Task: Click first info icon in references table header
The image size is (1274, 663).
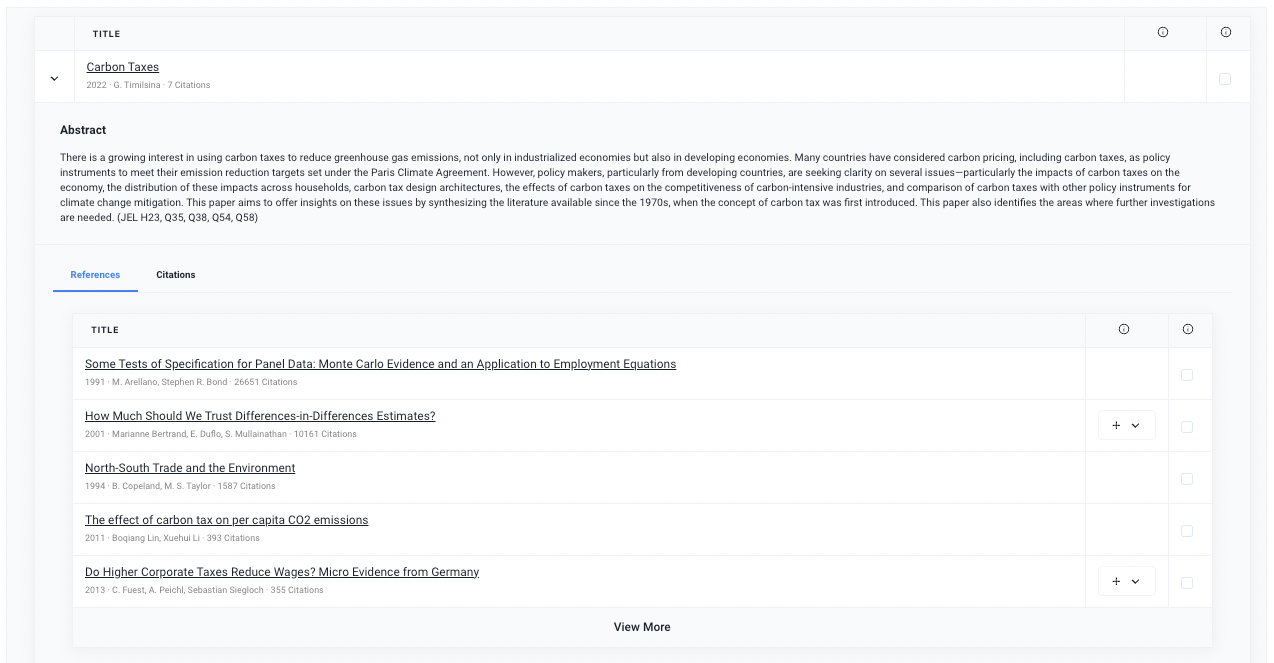Action: coord(1124,329)
